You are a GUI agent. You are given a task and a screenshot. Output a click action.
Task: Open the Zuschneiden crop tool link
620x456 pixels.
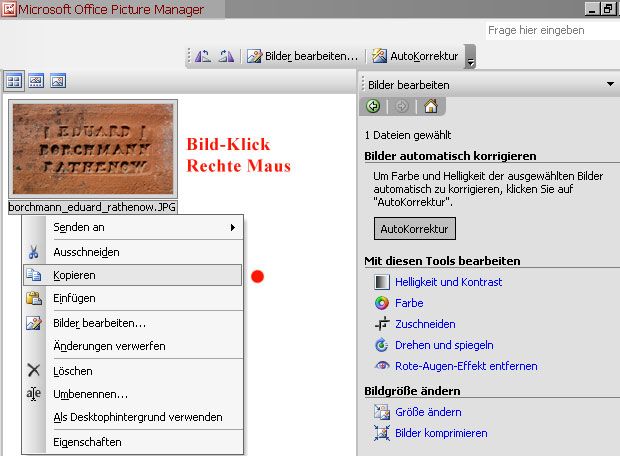click(425, 324)
